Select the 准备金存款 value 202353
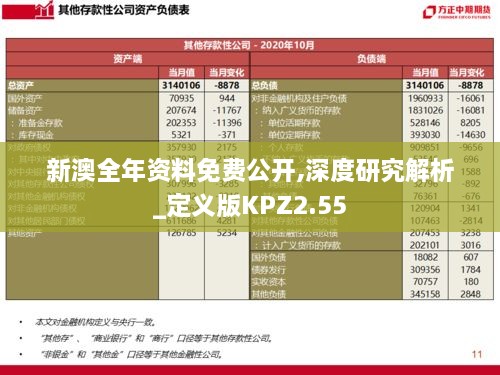 181,123
